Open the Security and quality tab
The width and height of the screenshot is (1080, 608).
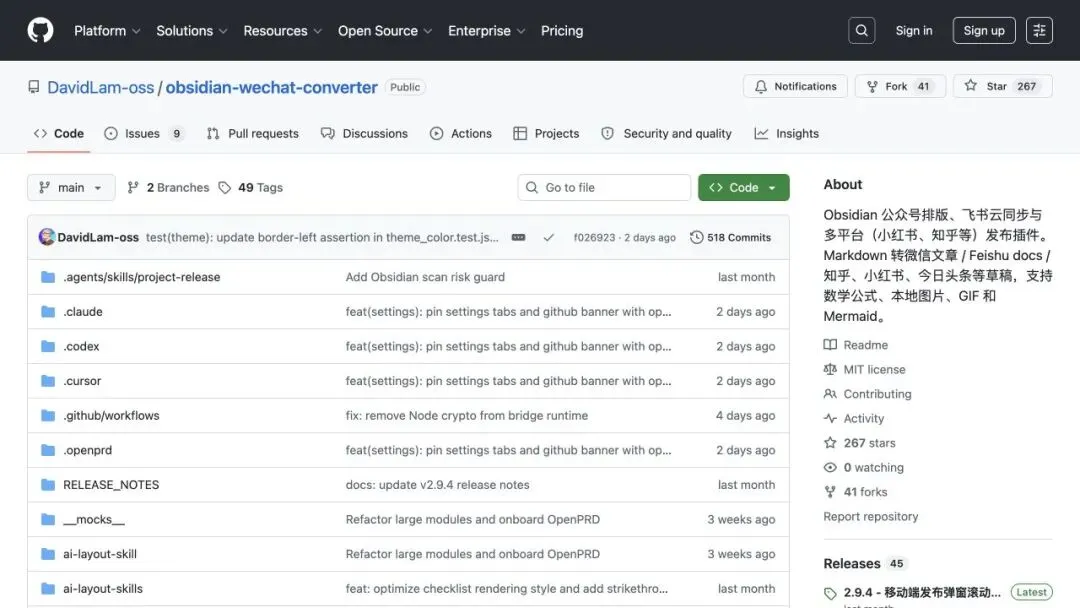point(666,134)
